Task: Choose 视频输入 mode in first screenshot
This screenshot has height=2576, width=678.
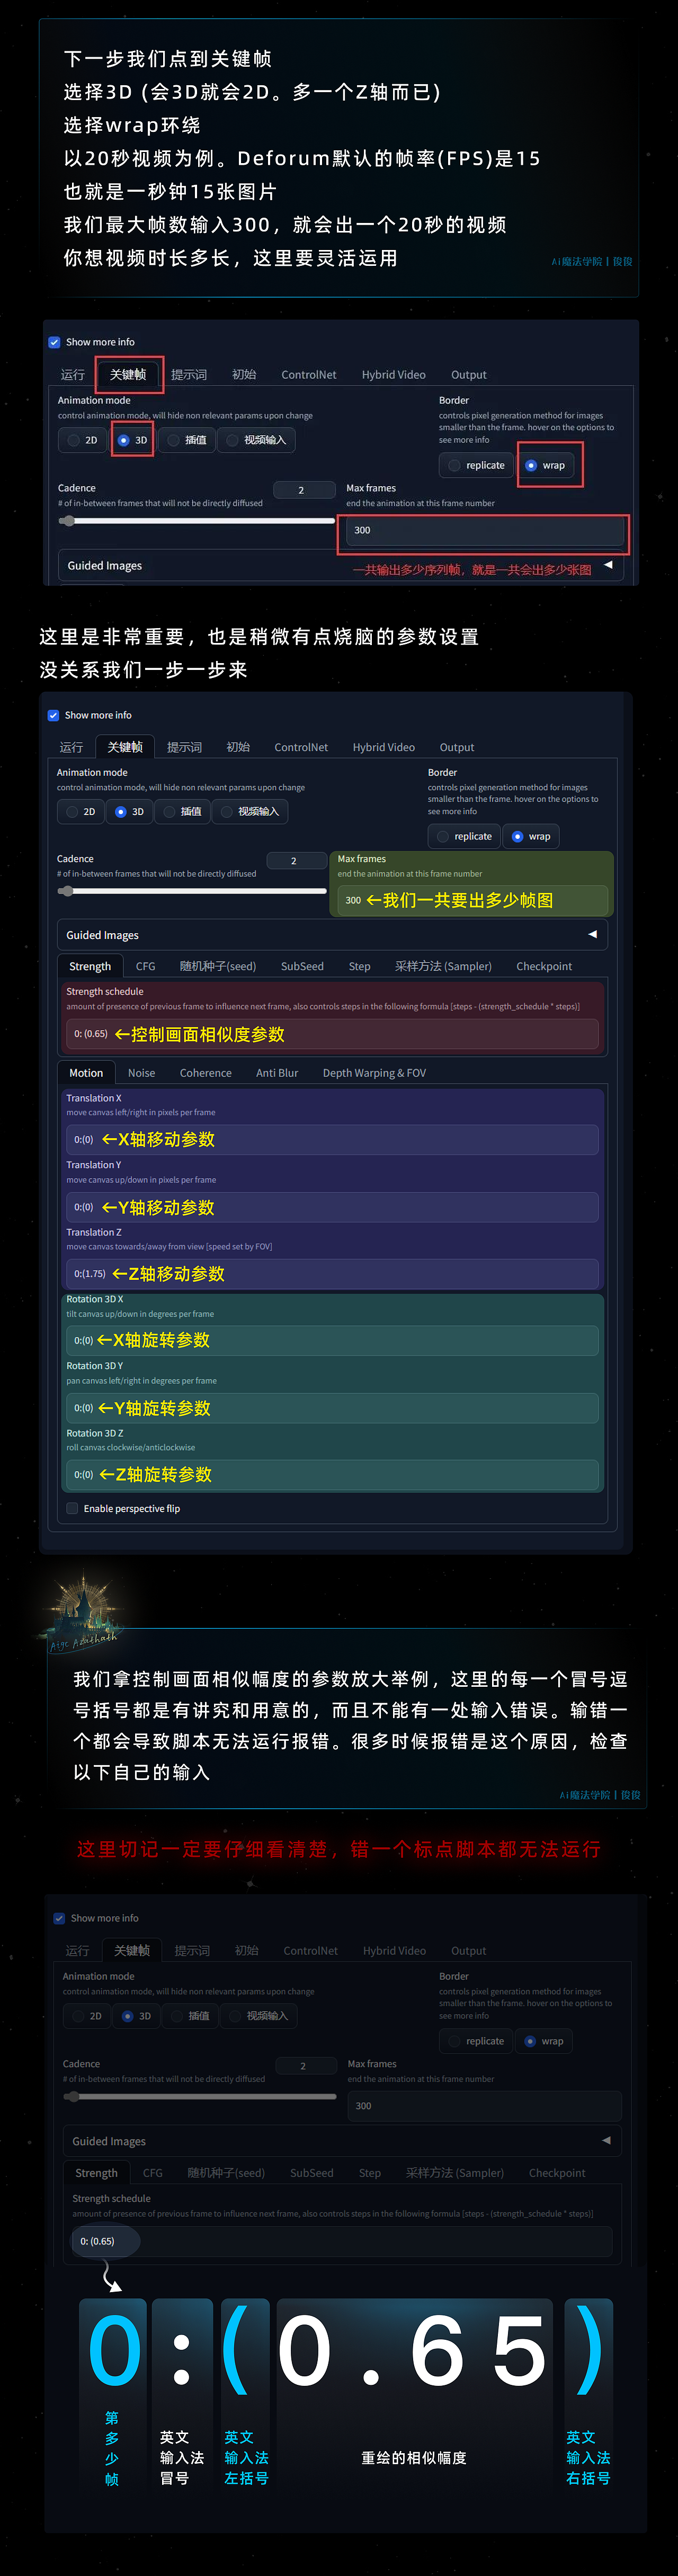Action: 256,440
